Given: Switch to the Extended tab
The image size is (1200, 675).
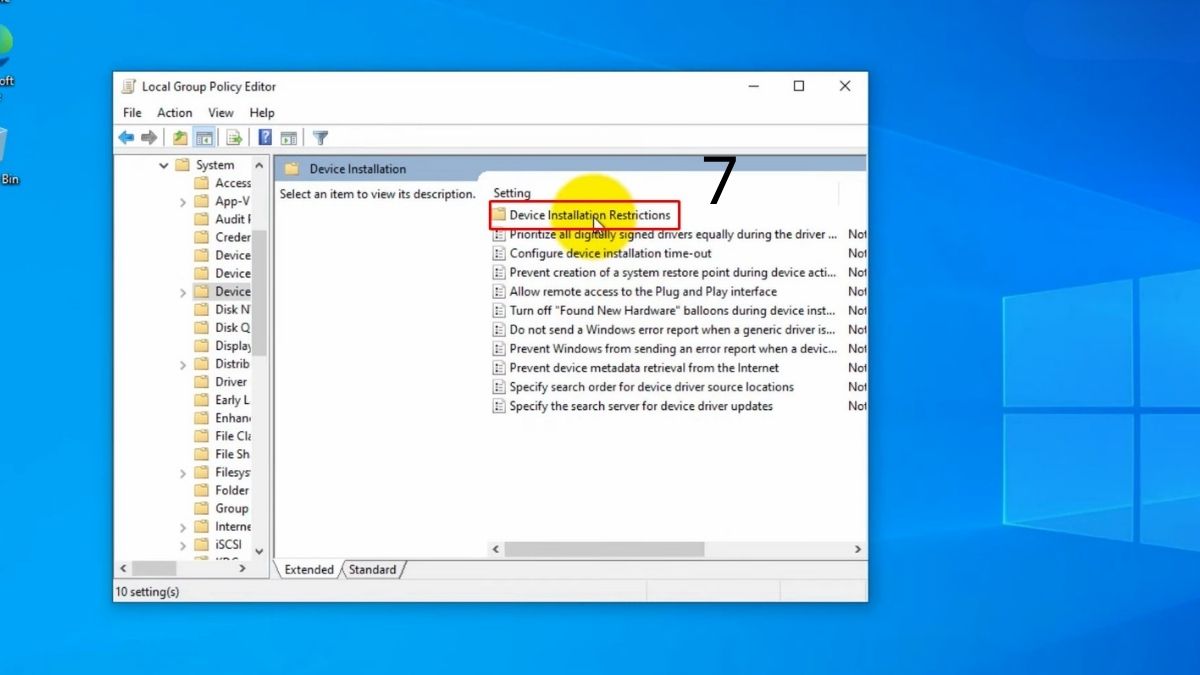Looking at the screenshot, I should [x=309, y=570].
